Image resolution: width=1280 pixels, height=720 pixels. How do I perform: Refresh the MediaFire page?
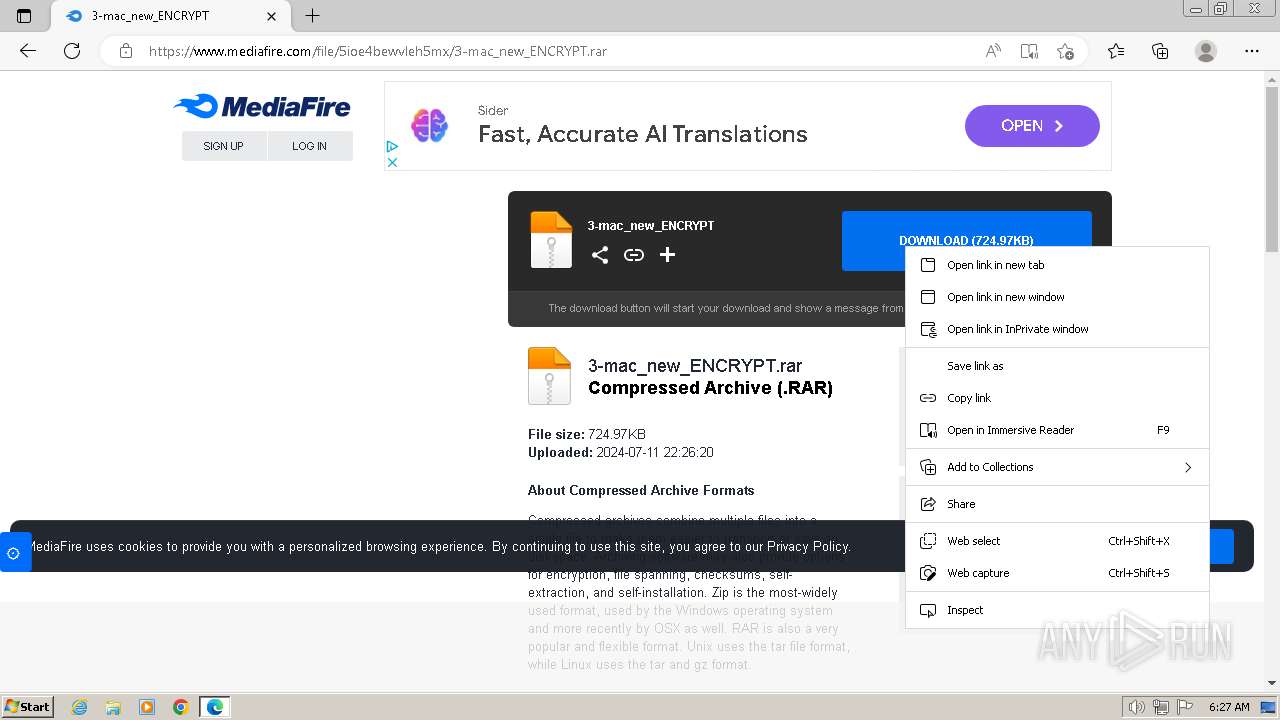pos(72,51)
